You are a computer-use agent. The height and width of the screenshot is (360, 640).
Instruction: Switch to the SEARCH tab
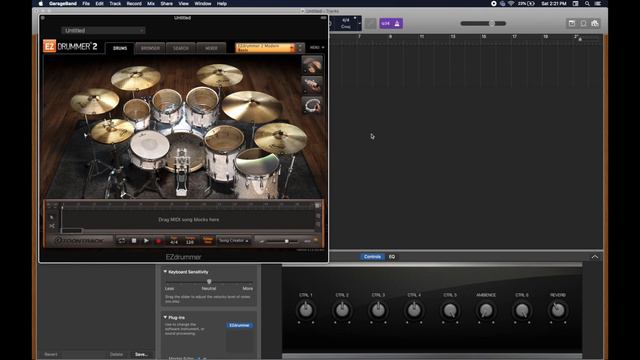click(180, 48)
